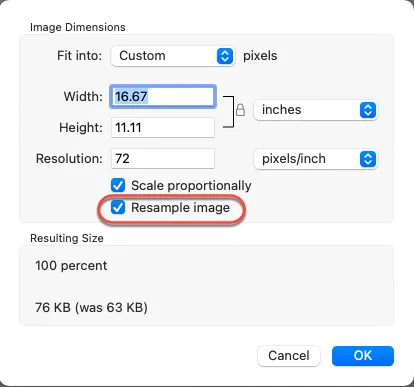This screenshot has width=414, height=387.
Task: Click the Height field showing 11.11
Action: (x=163, y=127)
